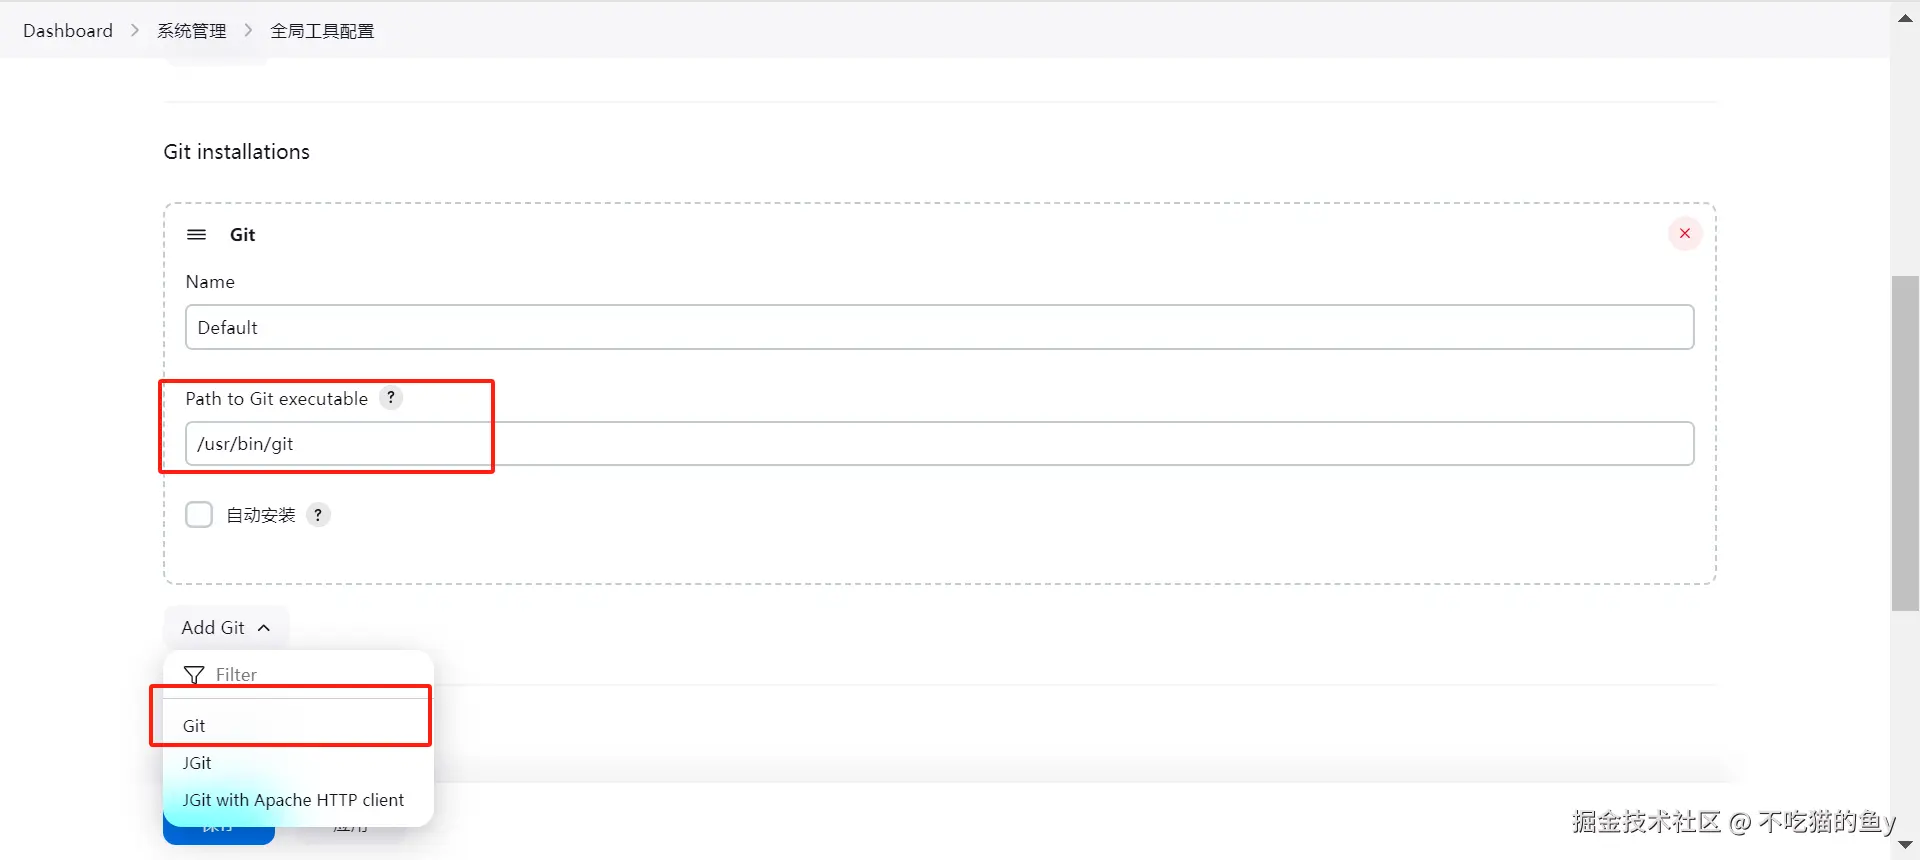The image size is (1920, 860).
Task: Choose JGit from the dropdown list
Action: point(197,763)
